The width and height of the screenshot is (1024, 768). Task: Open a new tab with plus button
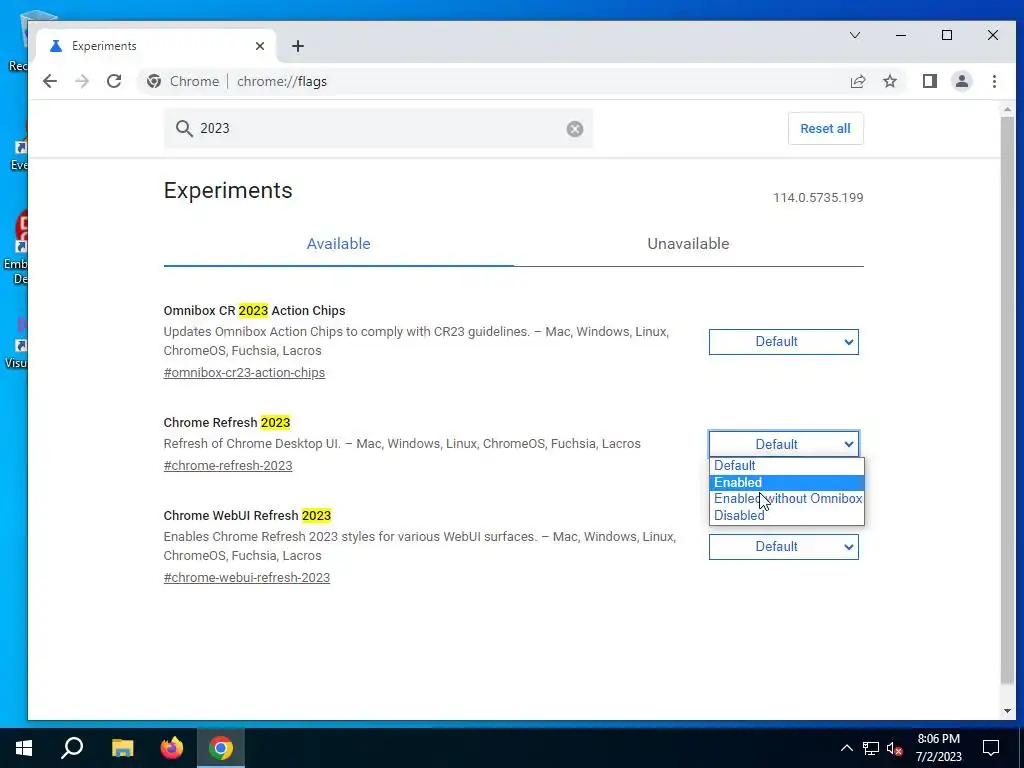(x=298, y=46)
